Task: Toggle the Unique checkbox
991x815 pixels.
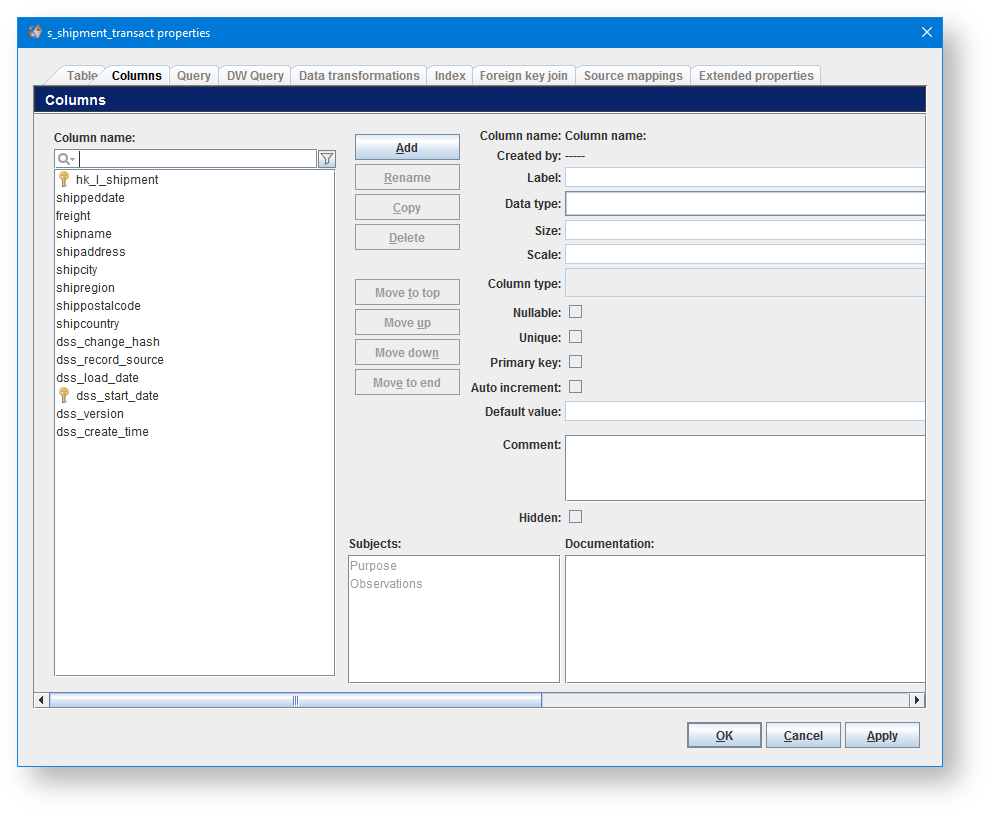Action: click(x=575, y=337)
